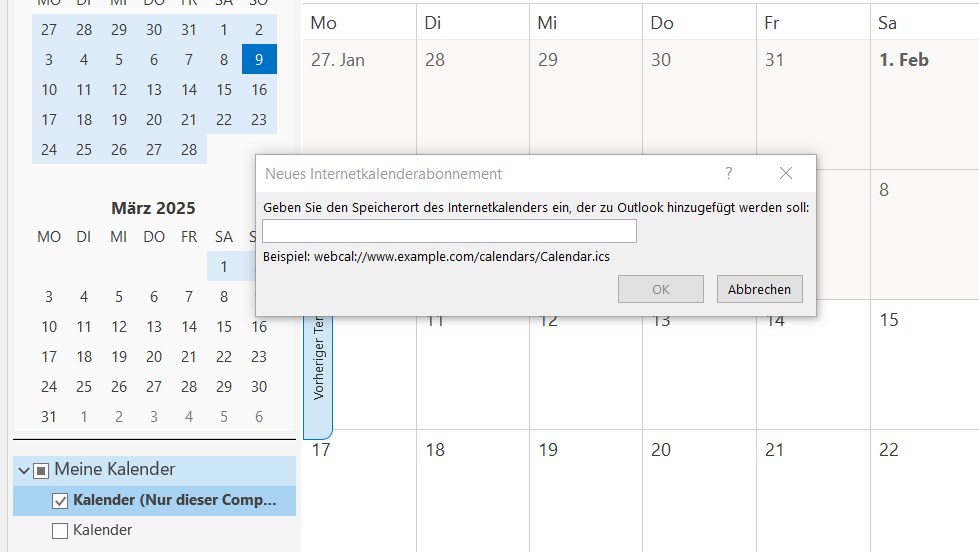This screenshot has width=979, height=552.
Task: Click the internet calendar URL input field
Action: point(450,231)
